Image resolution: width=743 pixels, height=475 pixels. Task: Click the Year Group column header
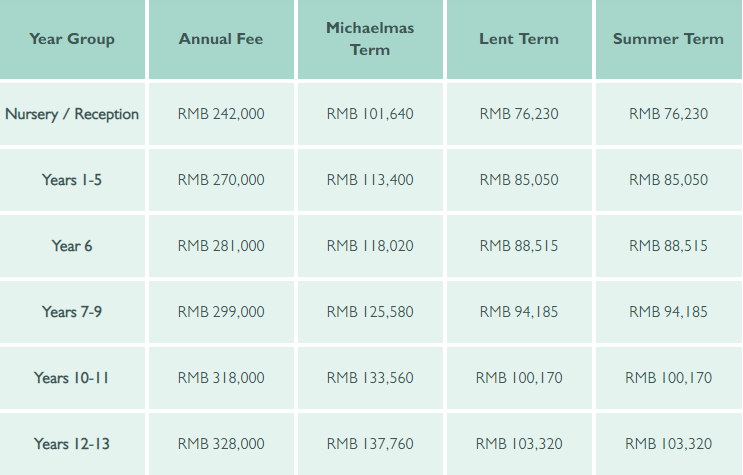pyautogui.click(x=72, y=39)
